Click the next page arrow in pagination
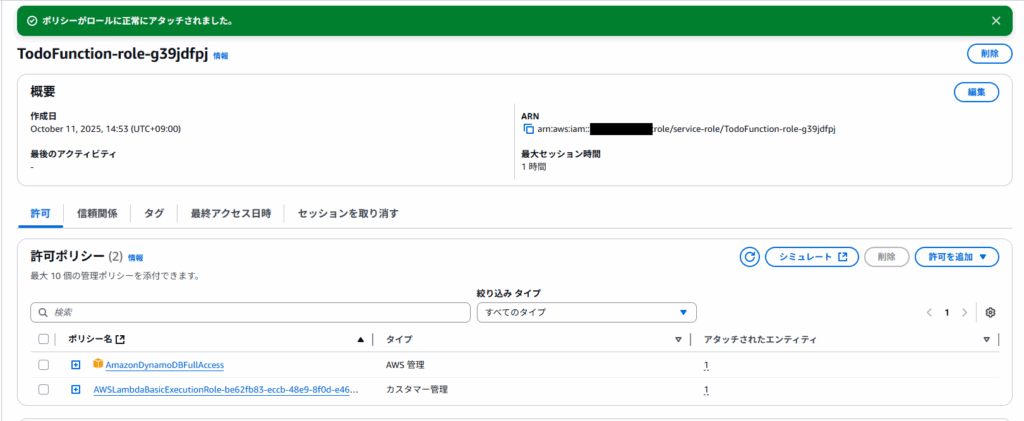This screenshot has width=1024, height=421. pos(964,312)
